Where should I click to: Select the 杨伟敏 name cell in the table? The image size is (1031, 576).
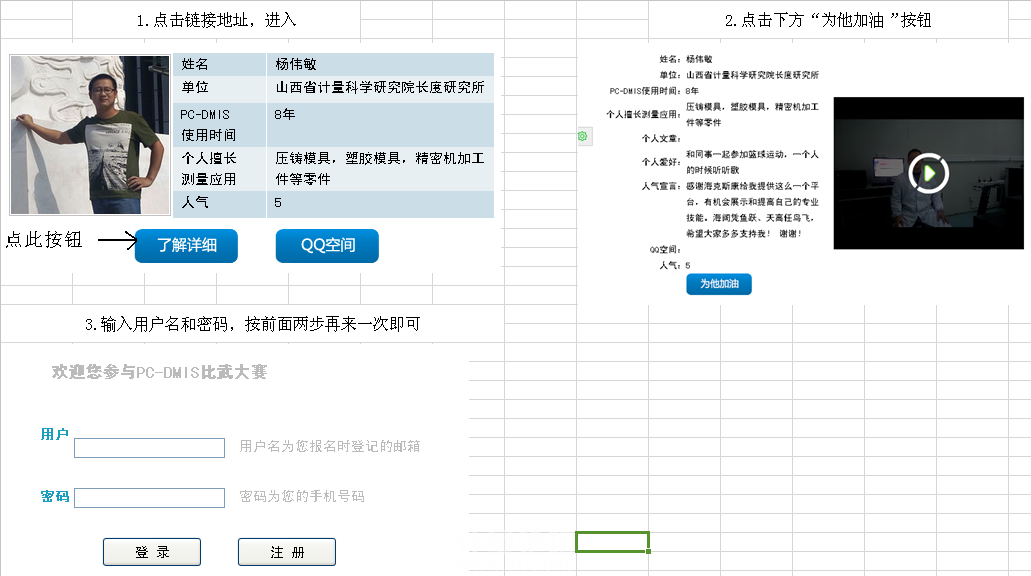(296, 64)
